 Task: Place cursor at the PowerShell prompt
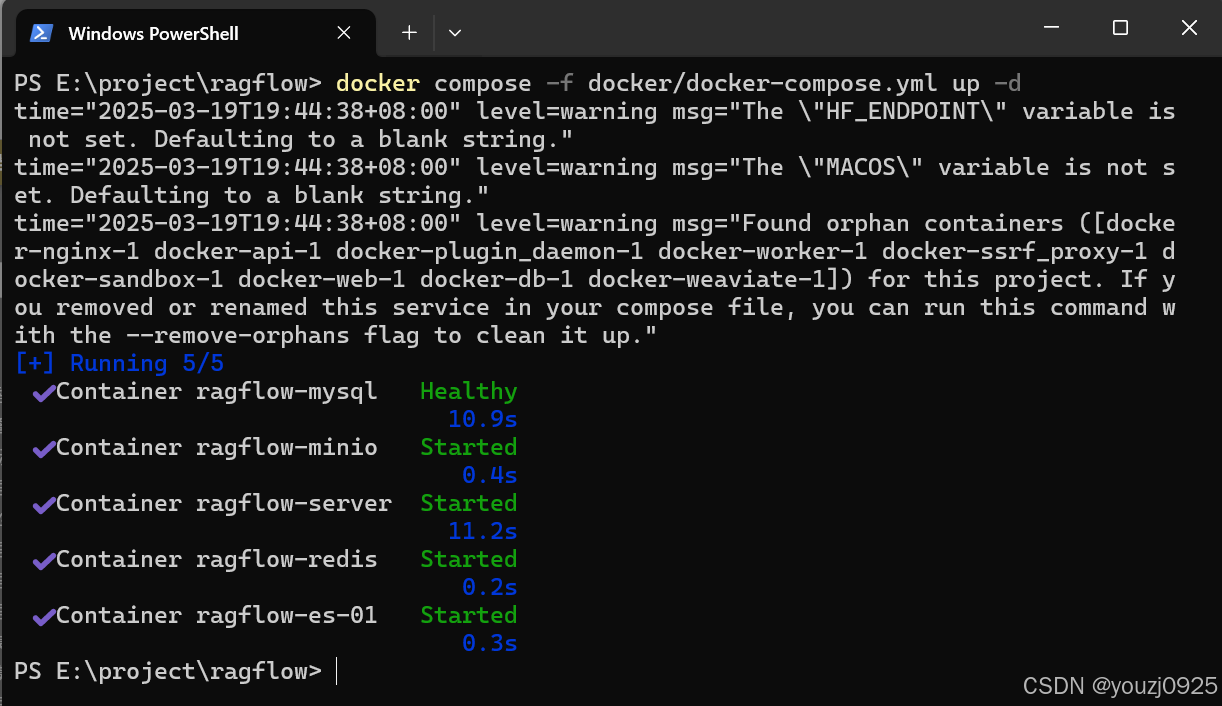pyautogui.click(x=337, y=671)
